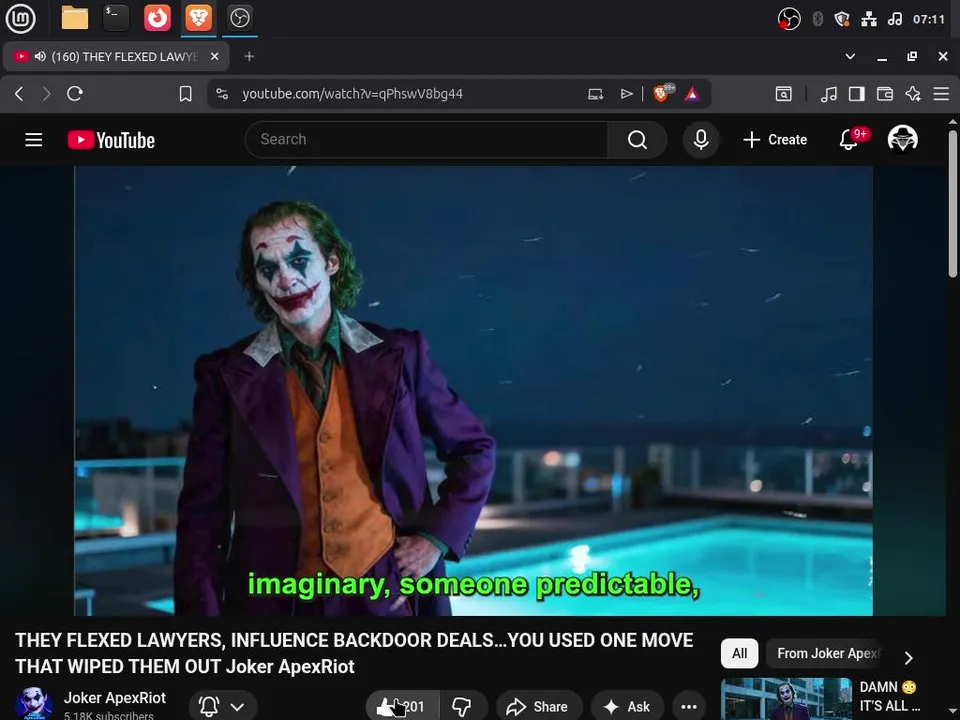Open the Brave main hamburger menu
The width and height of the screenshot is (960, 720).
pos(941,94)
